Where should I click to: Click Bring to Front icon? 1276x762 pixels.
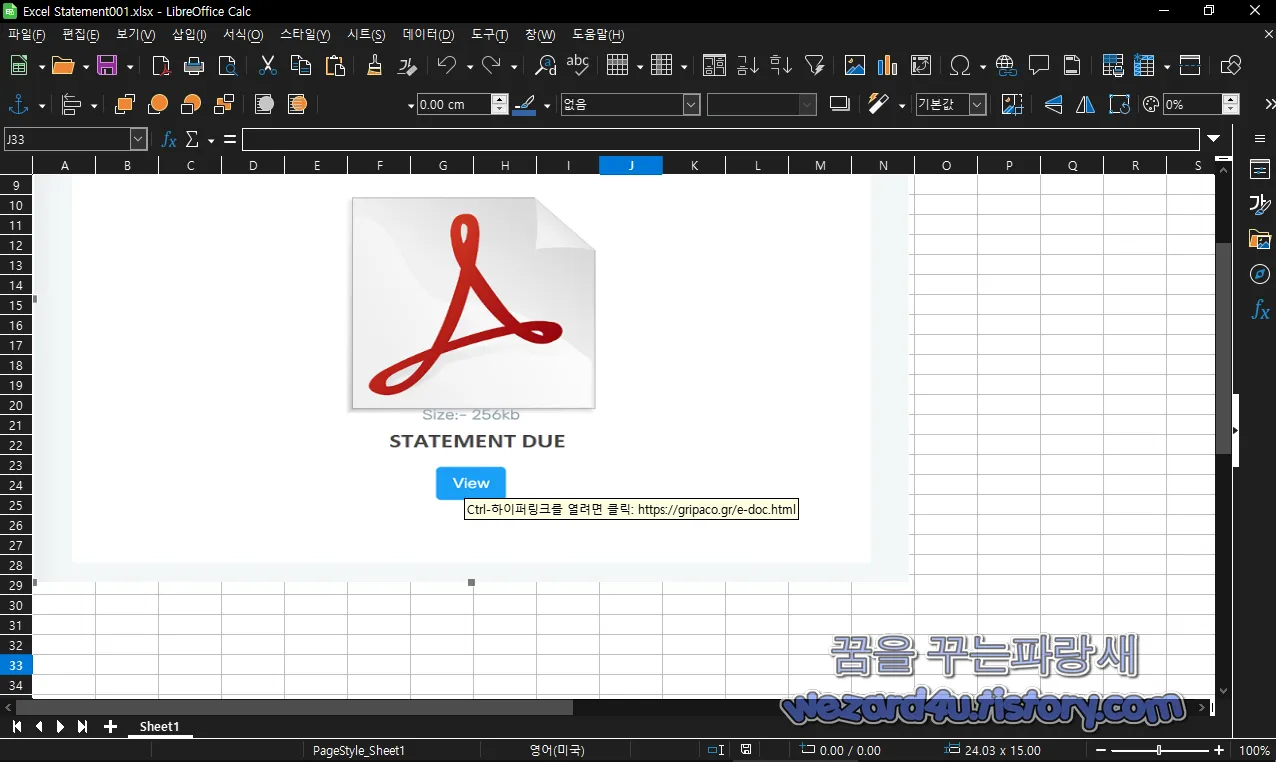click(125, 104)
